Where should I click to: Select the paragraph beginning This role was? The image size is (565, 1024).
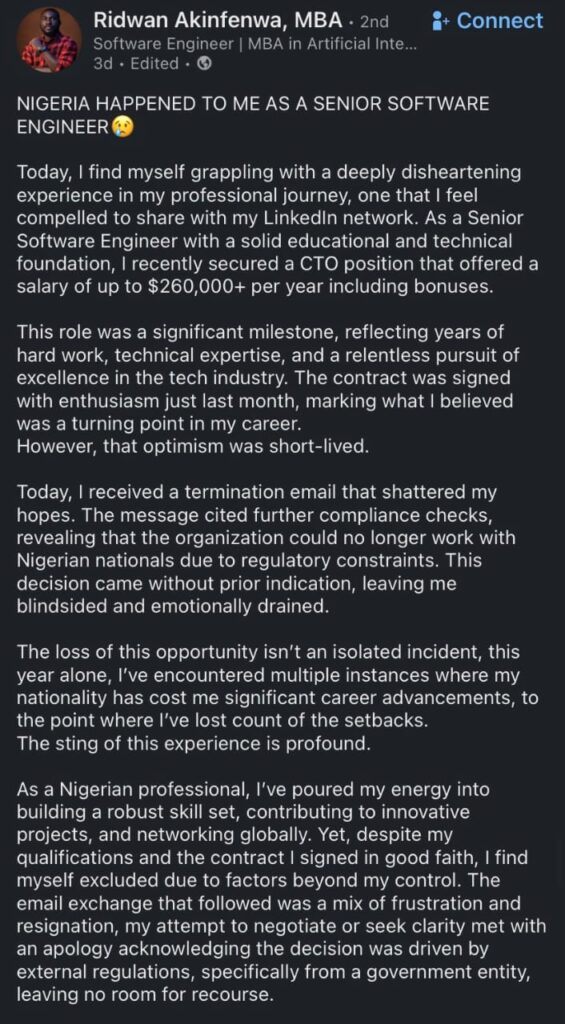(265, 377)
